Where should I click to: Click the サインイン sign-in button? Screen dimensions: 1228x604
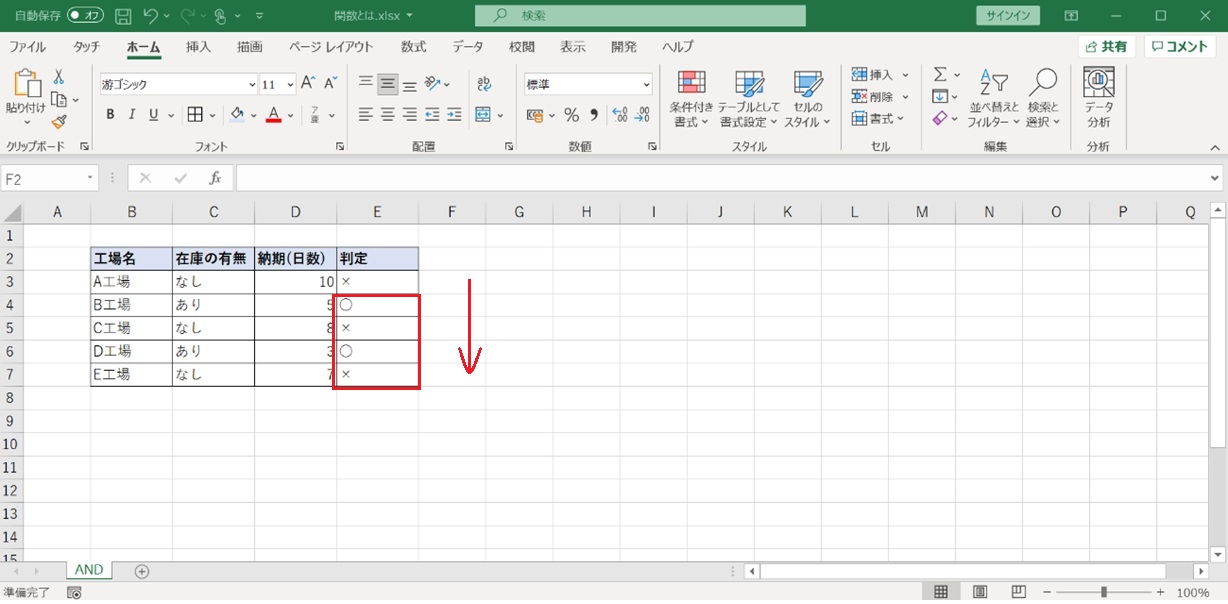[x=1007, y=16]
